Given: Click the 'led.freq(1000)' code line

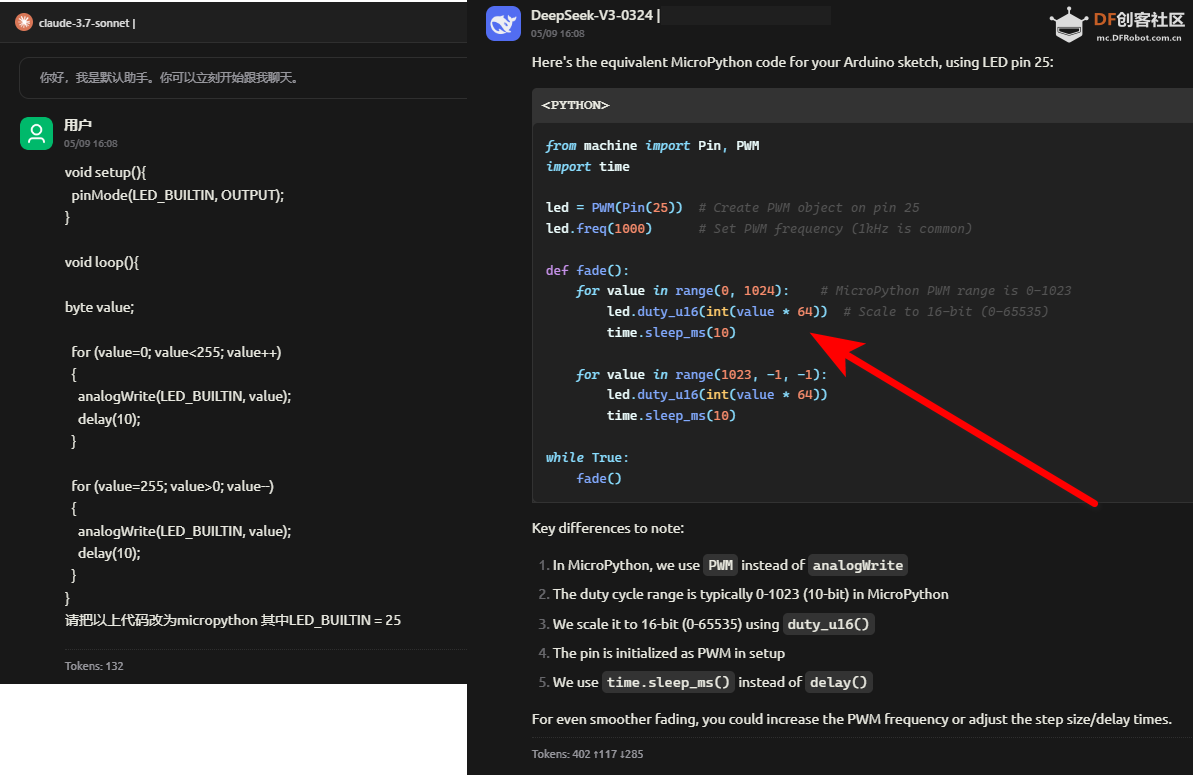Looking at the screenshot, I should click(599, 229).
